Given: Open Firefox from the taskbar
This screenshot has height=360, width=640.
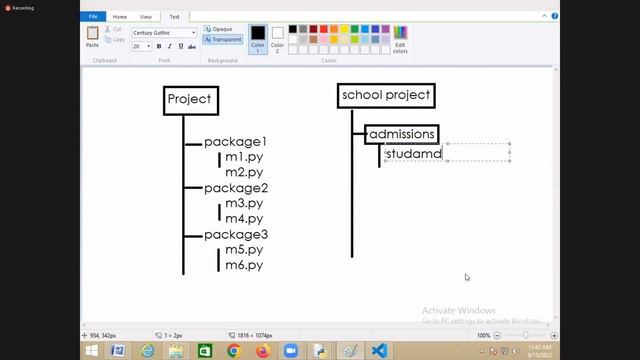Looking at the screenshot, I should click(263, 351).
